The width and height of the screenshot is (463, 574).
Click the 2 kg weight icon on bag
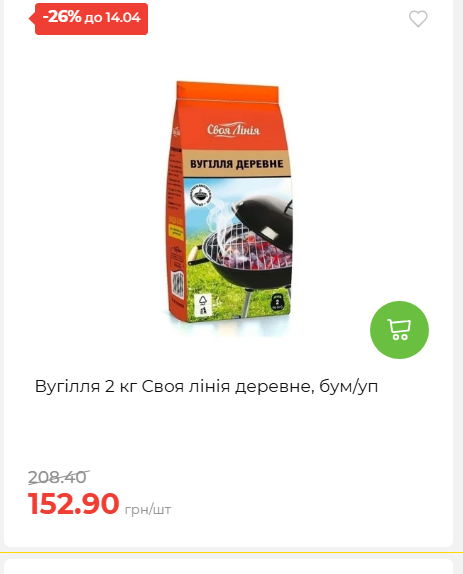coord(277,302)
